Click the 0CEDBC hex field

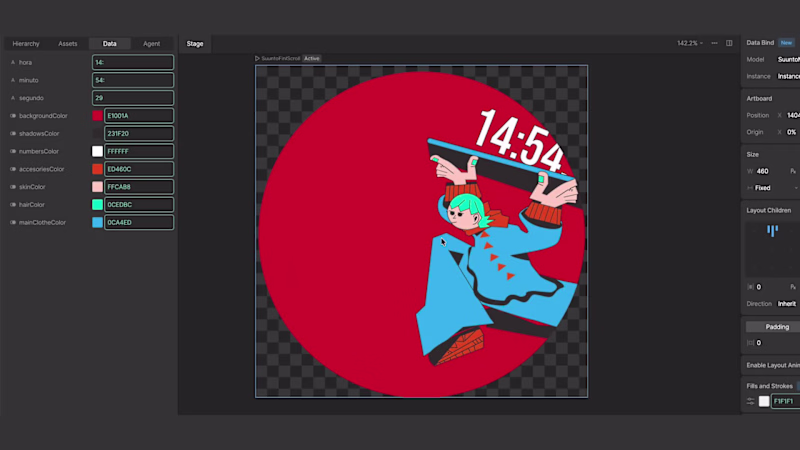(x=139, y=205)
